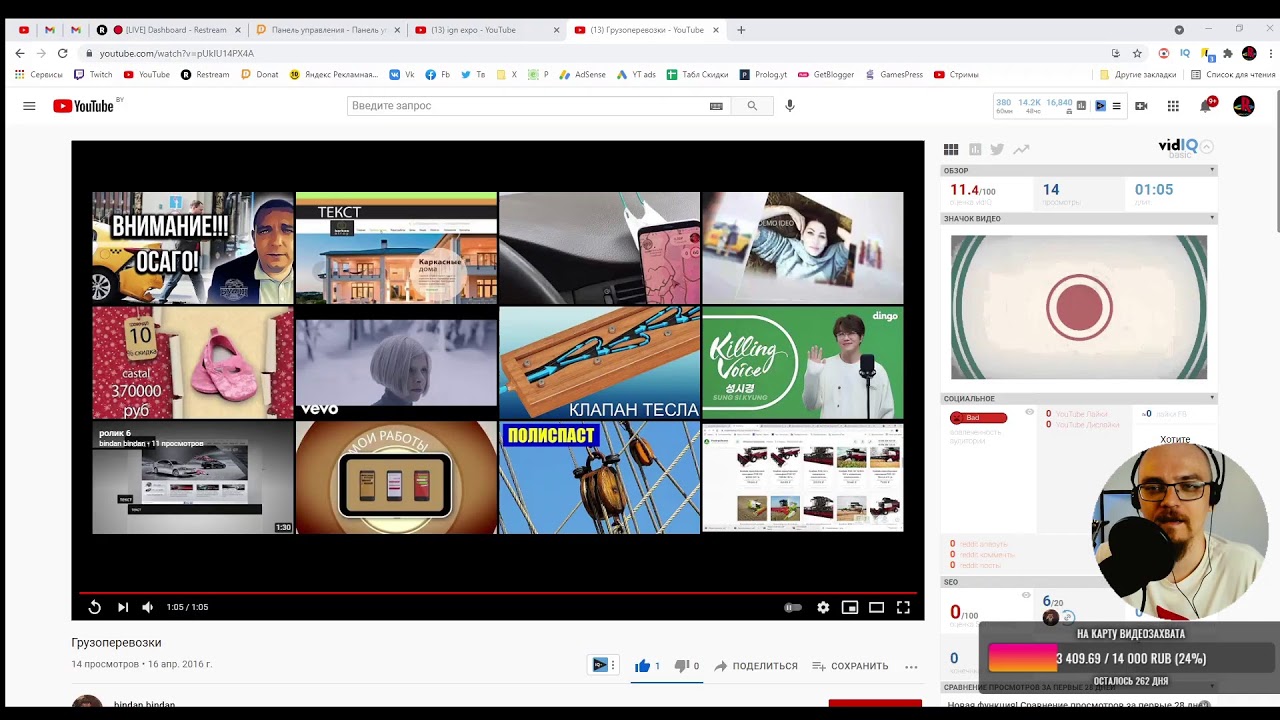Open the Список для чтения reading list
The width and height of the screenshot is (1280, 720).
click(x=1233, y=75)
